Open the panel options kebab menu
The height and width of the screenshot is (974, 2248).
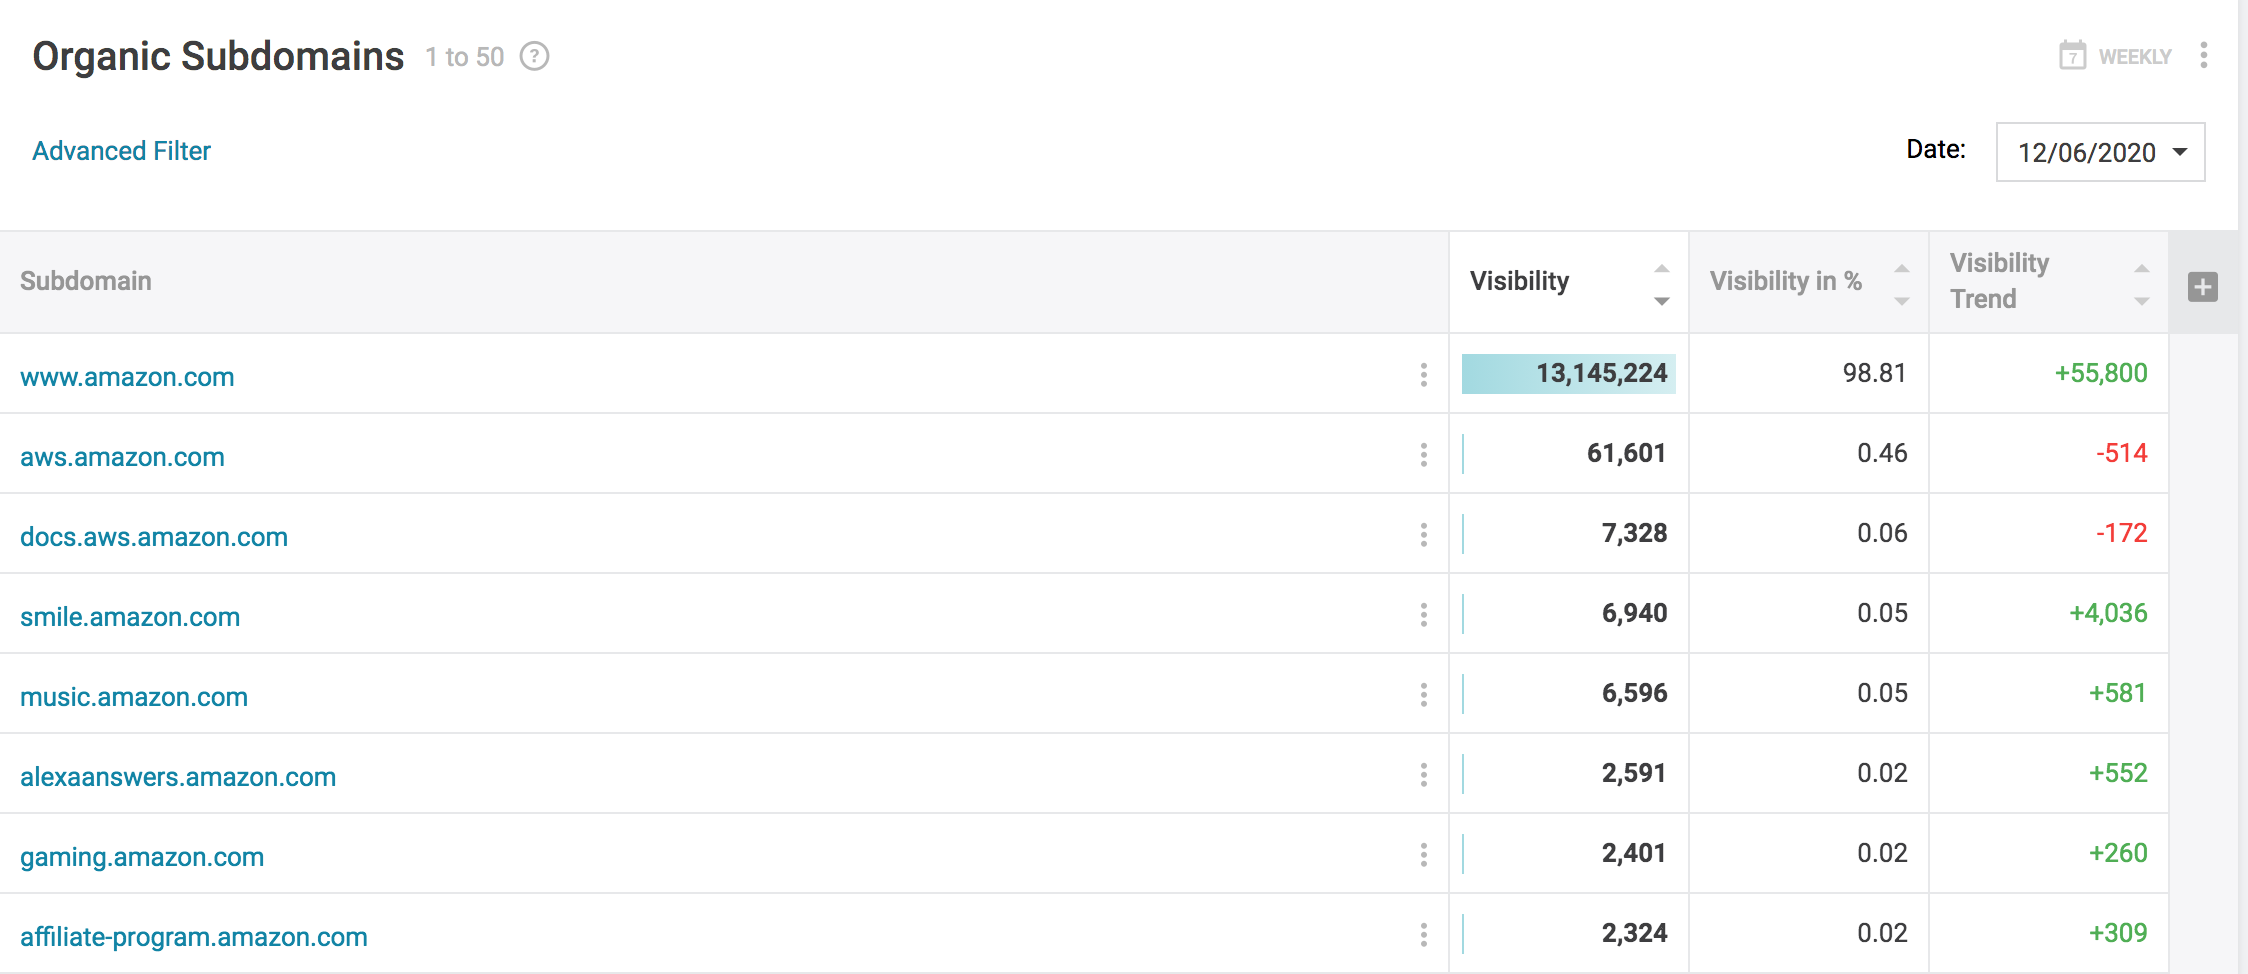2204,55
